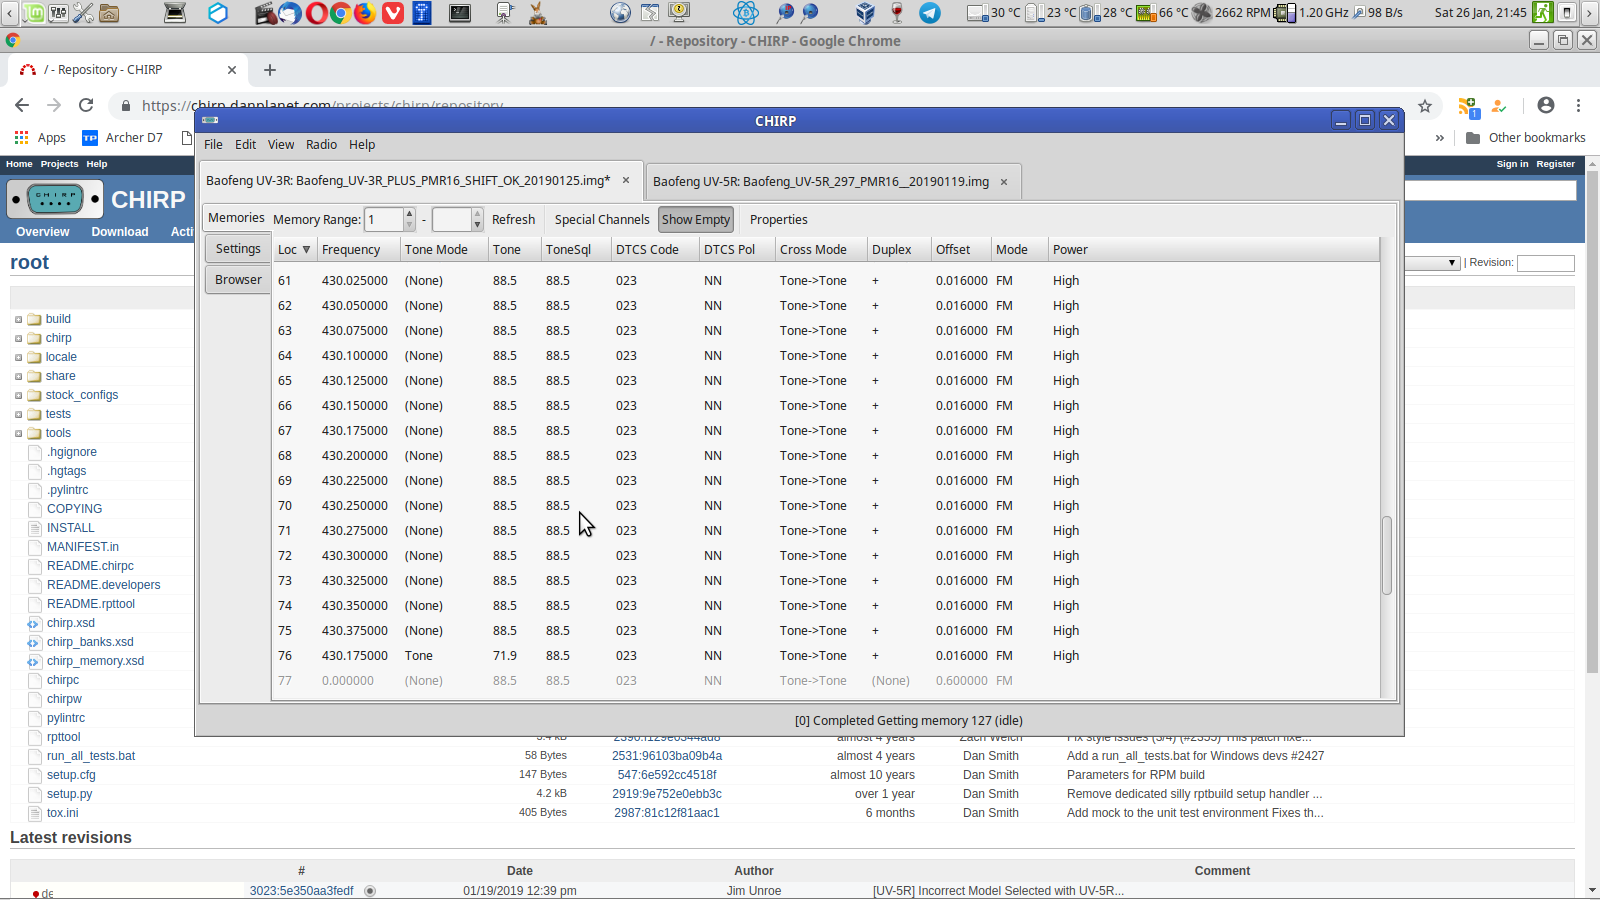
Task: Expand the chirp folder in repository tree
Action: [x=18, y=339]
